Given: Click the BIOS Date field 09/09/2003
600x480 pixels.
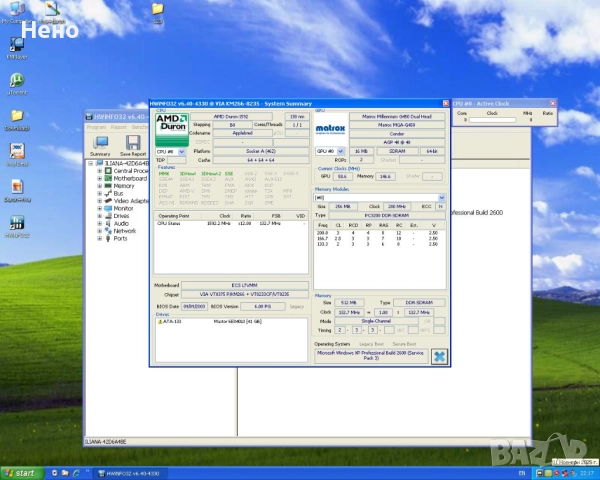Looking at the screenshot, I should (194, 306).
